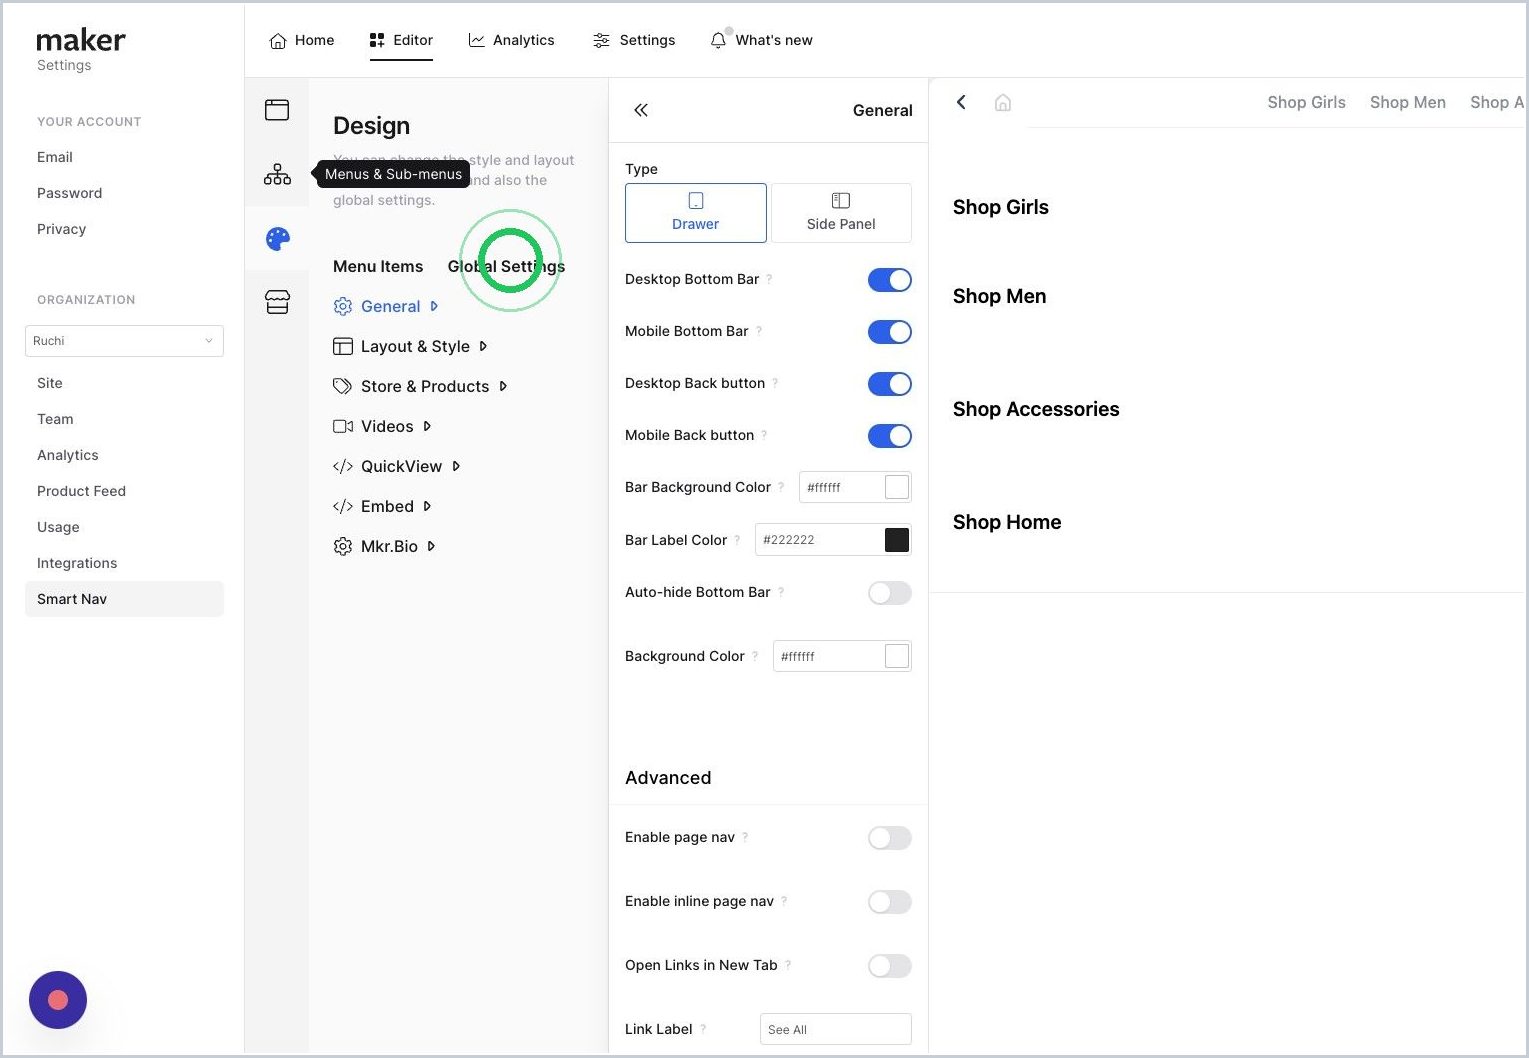Click help icon next to Bar Label Color

point(737,540)
